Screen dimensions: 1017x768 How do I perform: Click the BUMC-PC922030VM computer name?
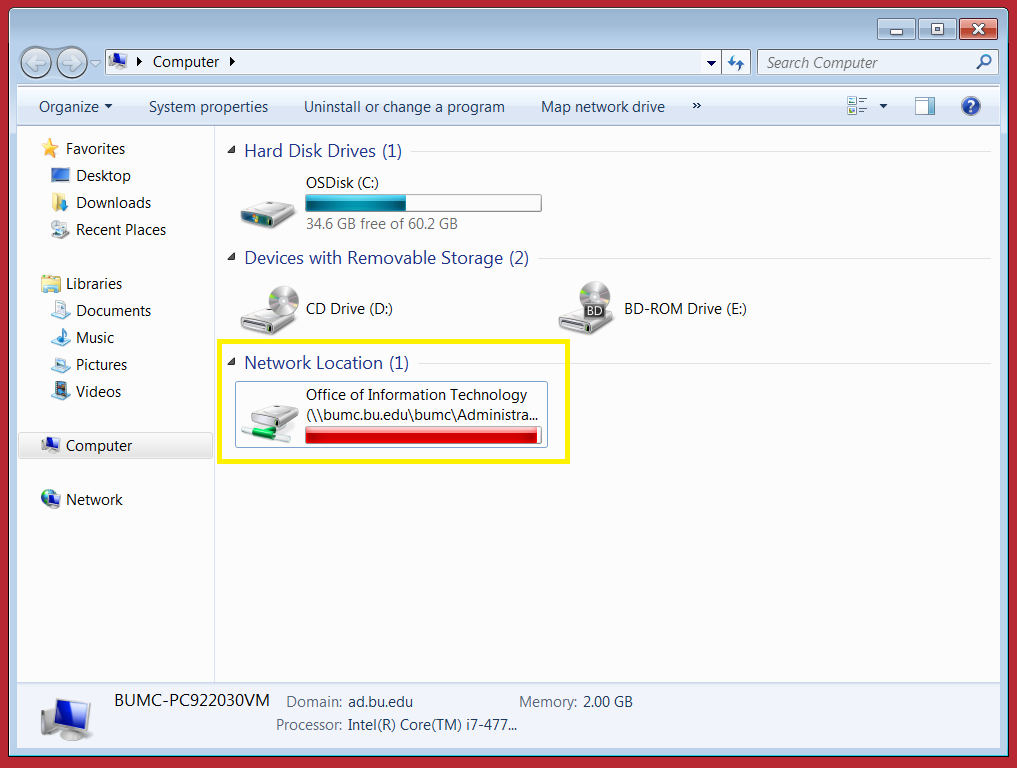[192, 701]
